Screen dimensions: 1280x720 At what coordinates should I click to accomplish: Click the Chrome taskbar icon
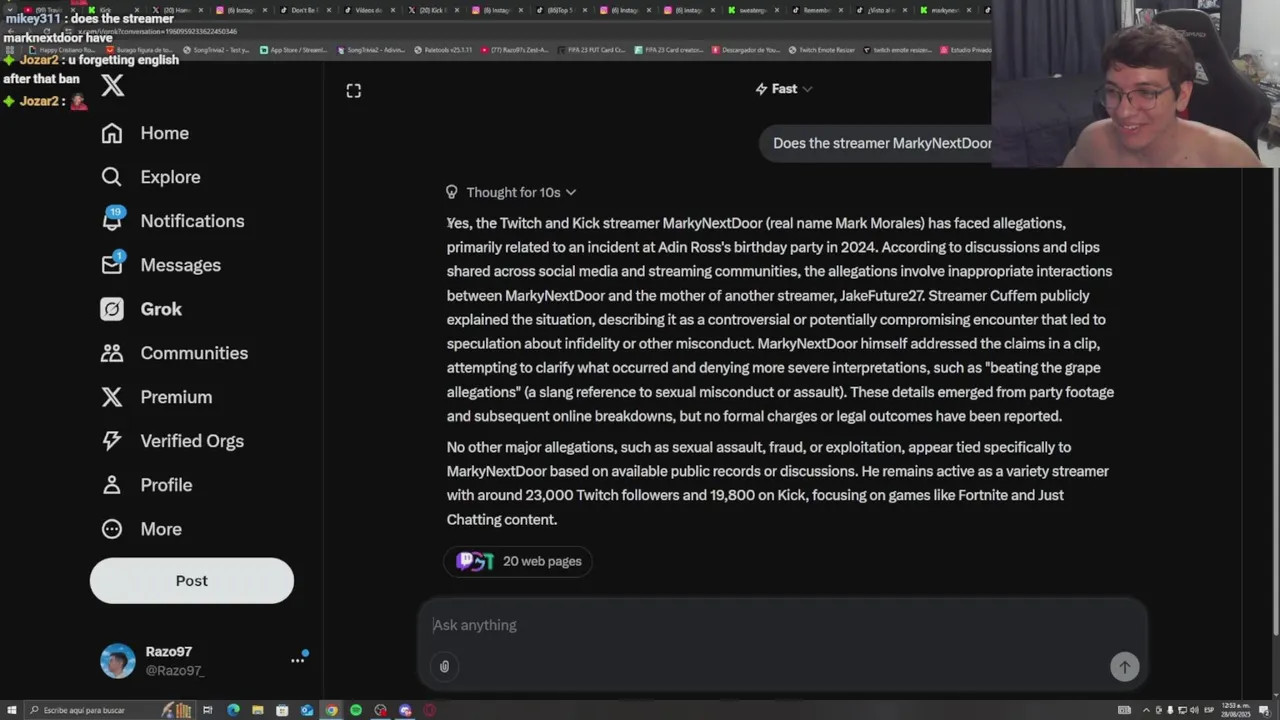[x=331, y=710]
